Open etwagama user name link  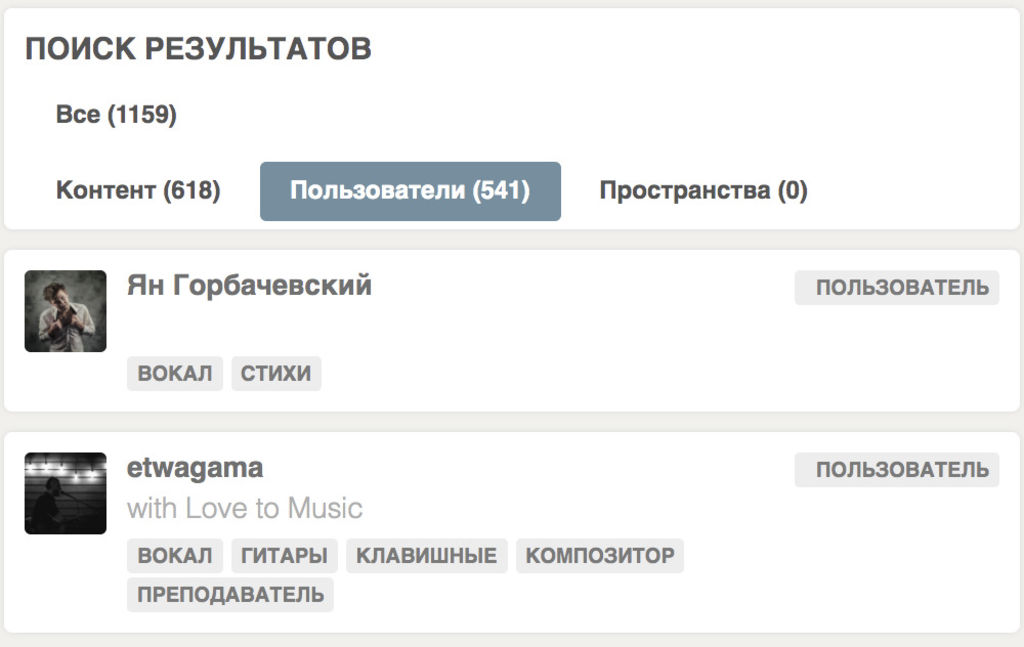[x=195, y=467]
